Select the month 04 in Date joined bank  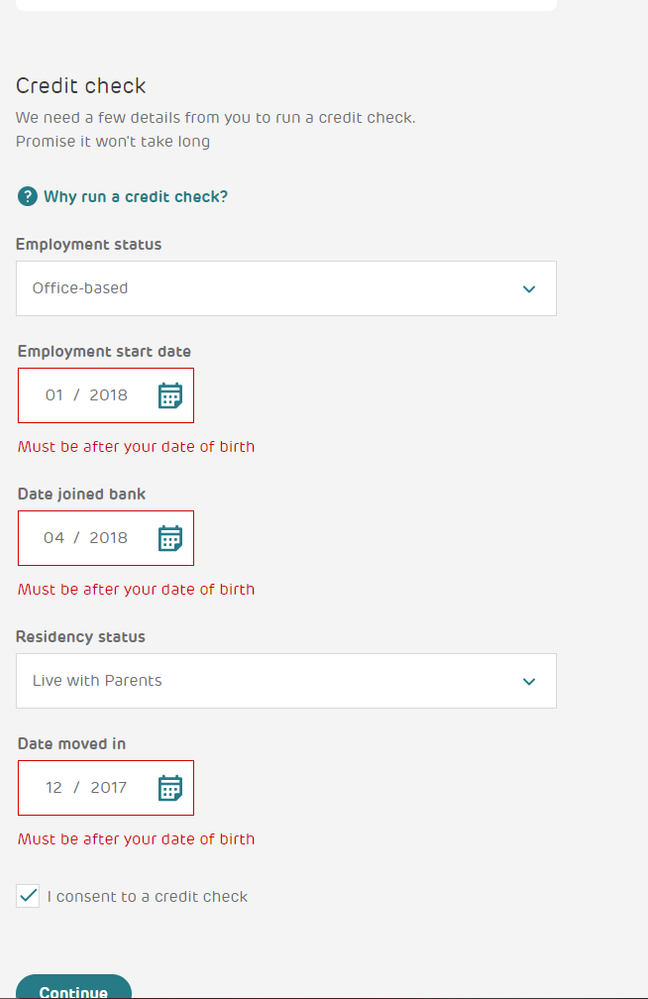54,538
